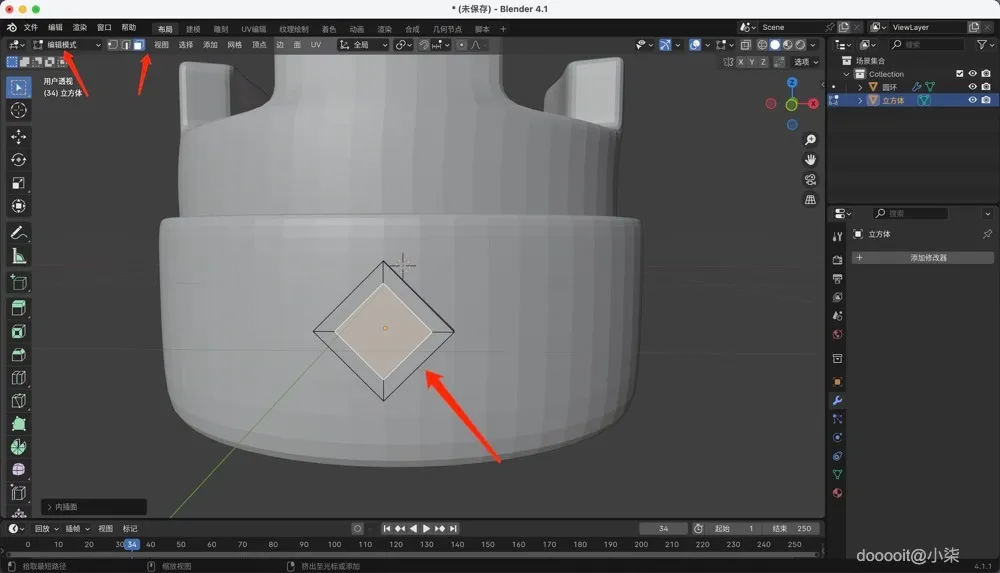
Task: Click the hand pan-view icon
Action: tap(810, 160)
